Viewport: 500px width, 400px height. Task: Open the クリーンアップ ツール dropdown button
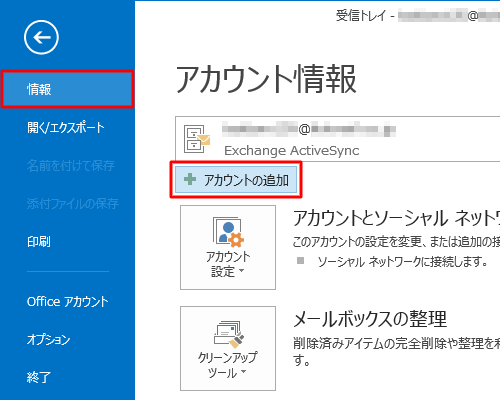click(228, 348)
